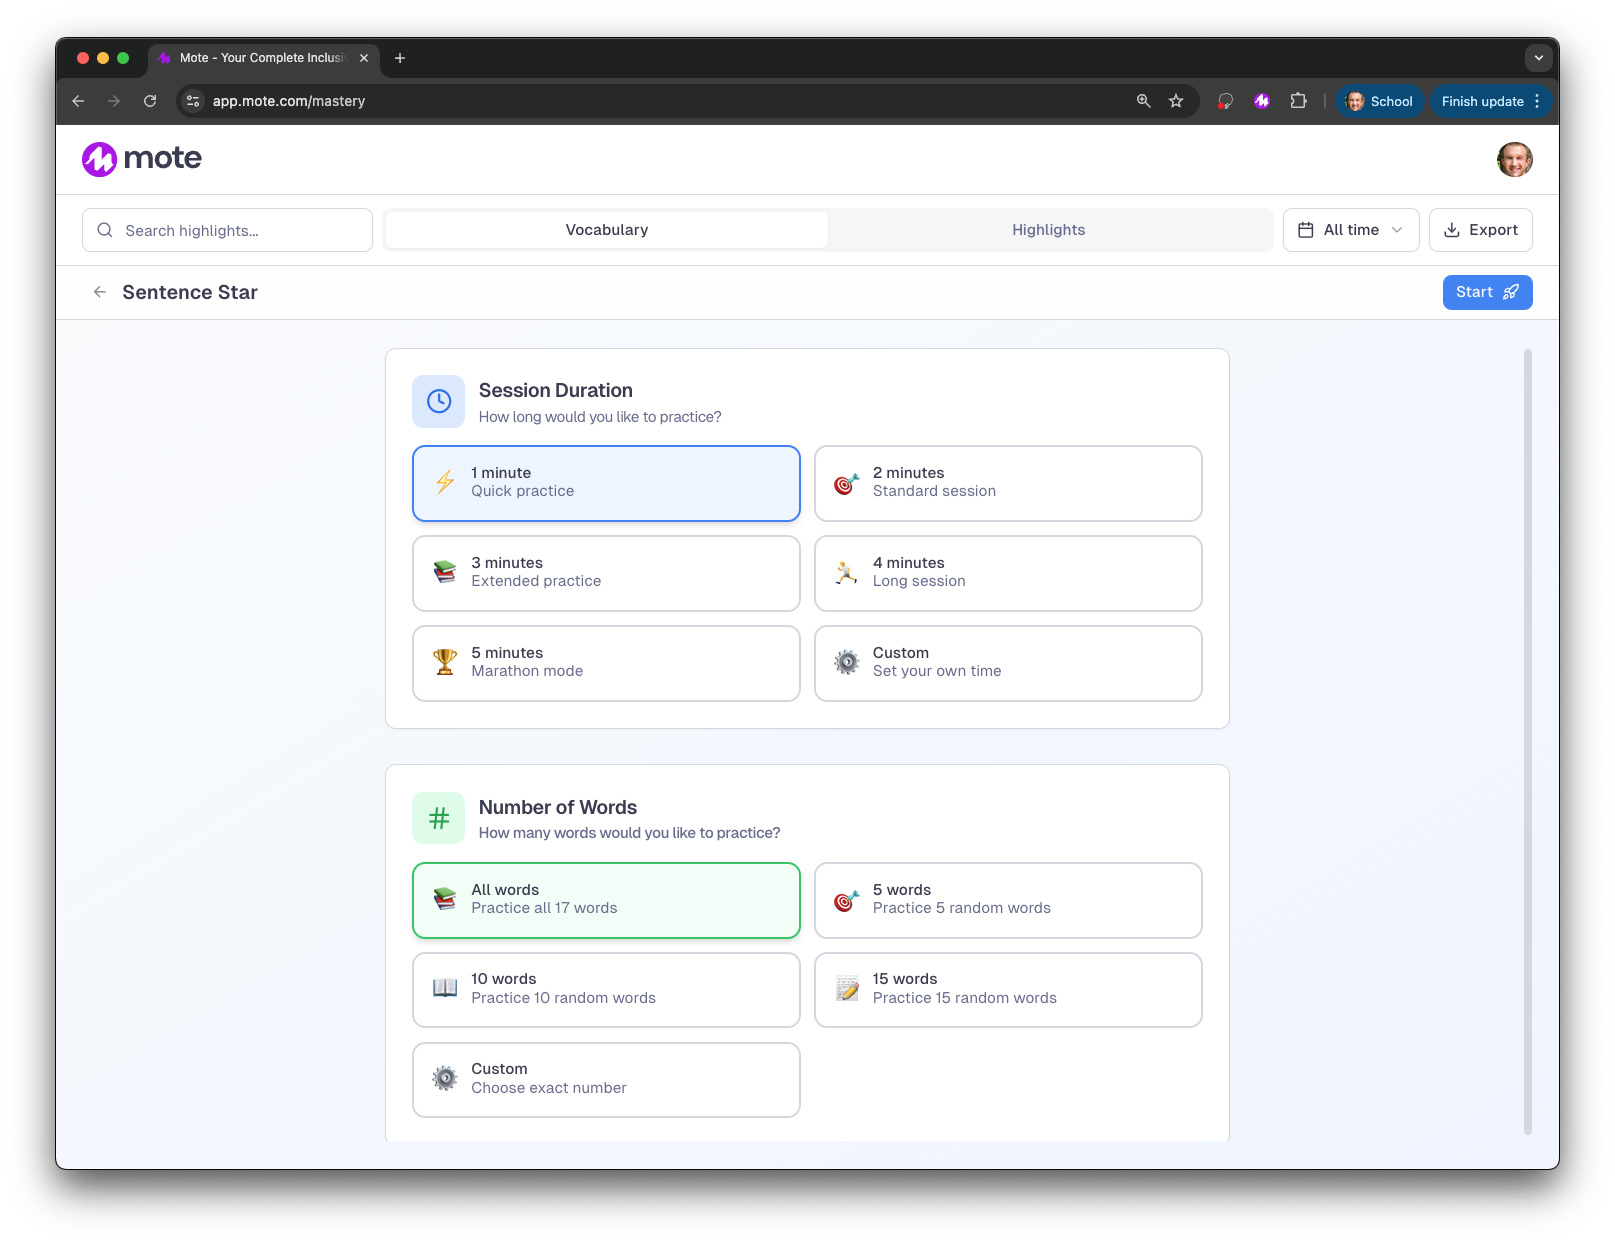The width and height of the screenshot is (1615, 1243).
Task: Click the runner icon on 4 minutes
Action: click(x=847, y=572)
